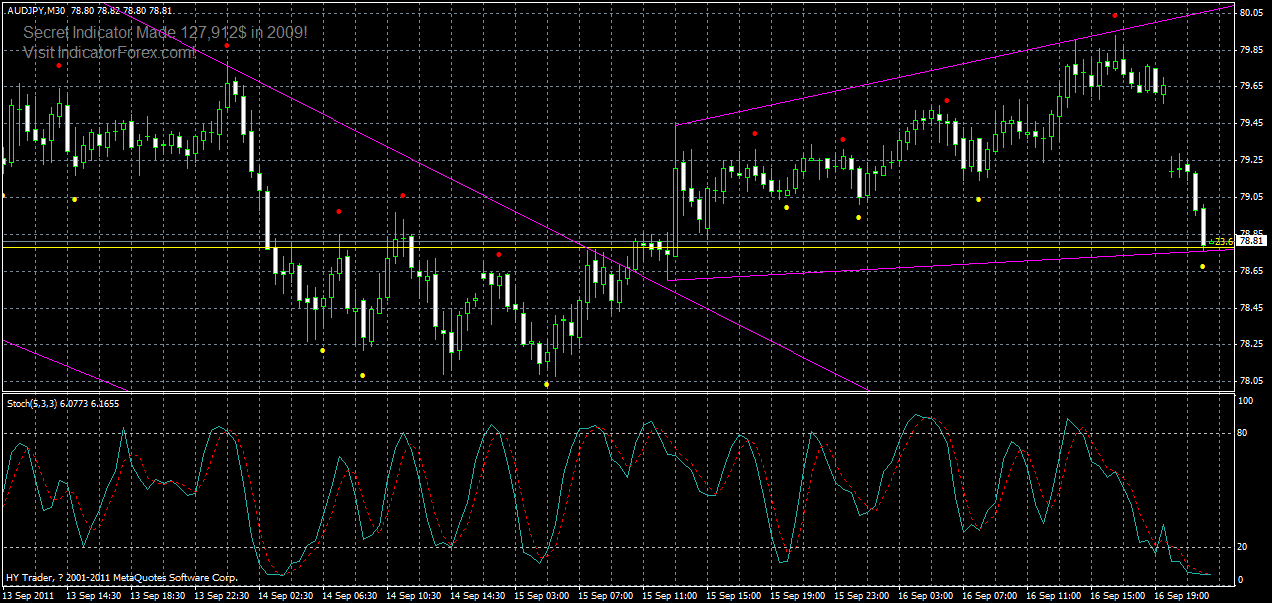Image resolution: width=1272 pixels, height=603 pixels.
Task: Click the HY Trader MetaQuotes copyright text
Action: (x=120, y=577)
